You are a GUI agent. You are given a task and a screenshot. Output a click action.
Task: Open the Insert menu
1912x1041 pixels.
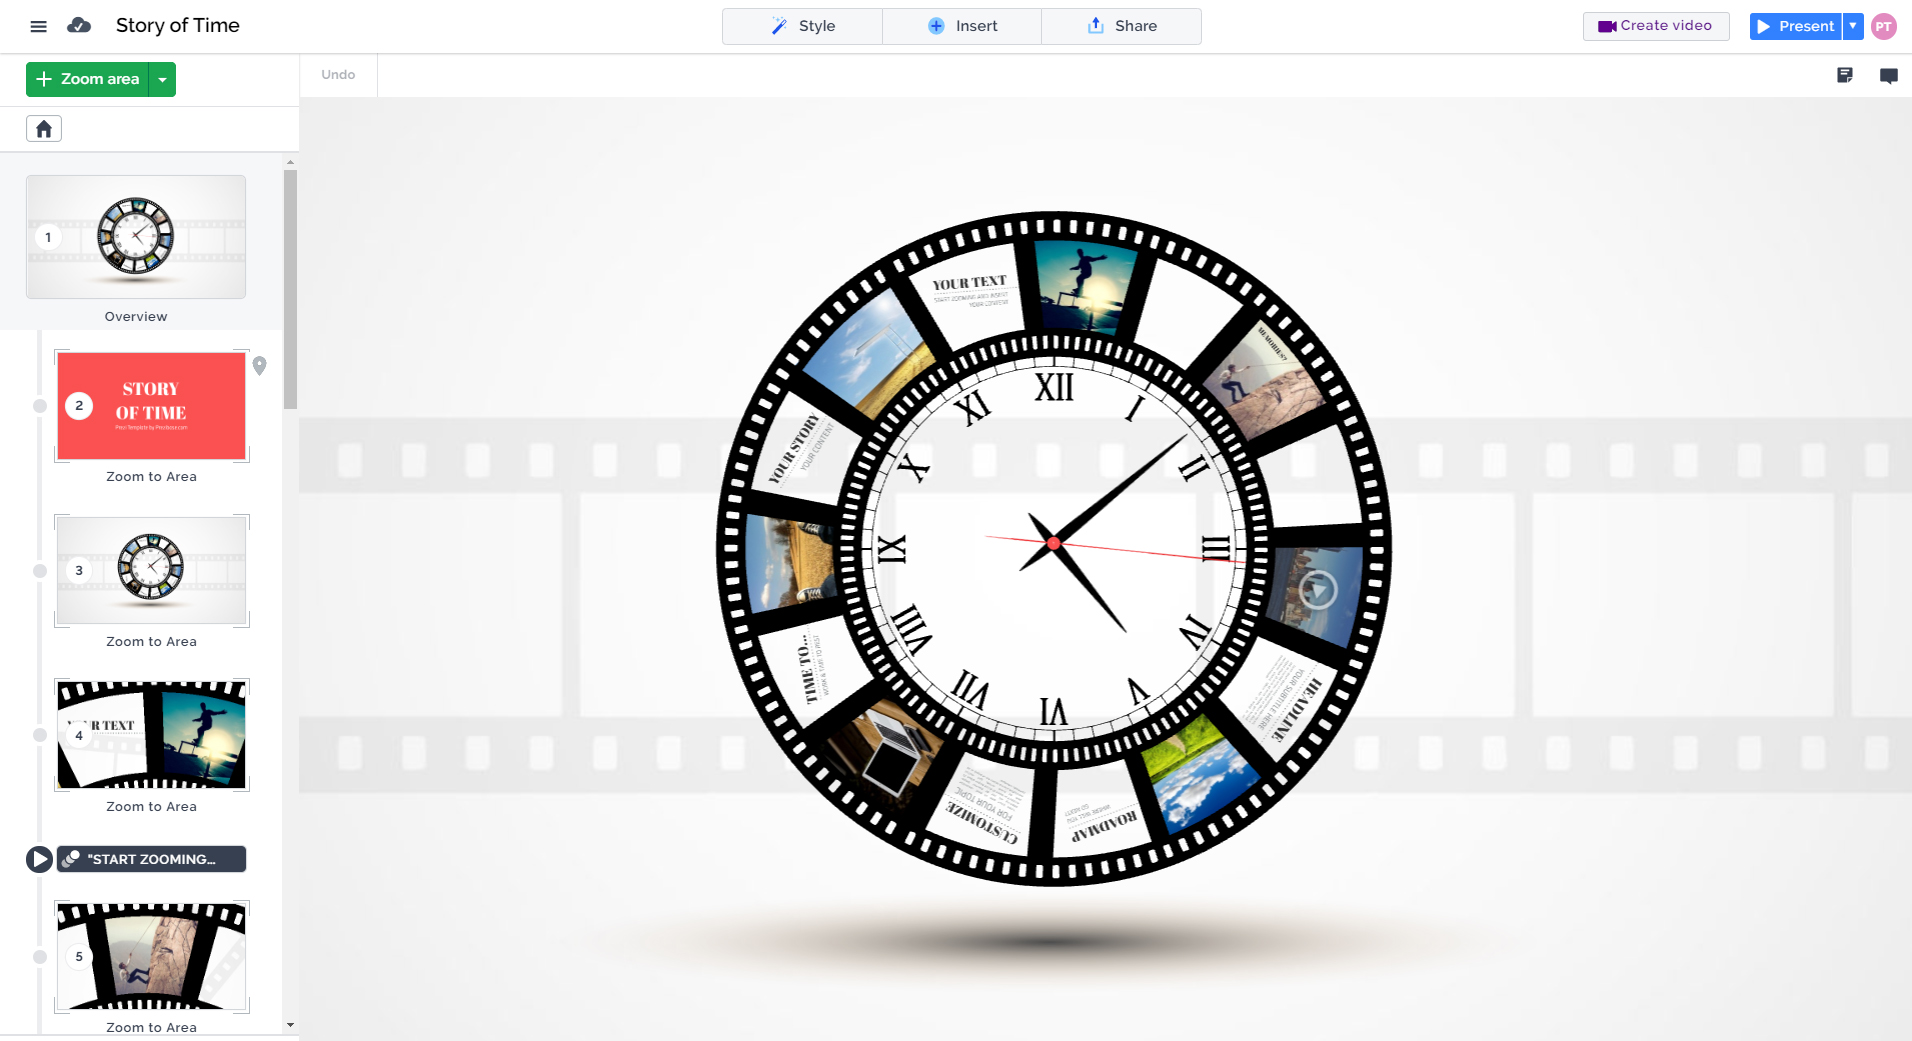tap(961, 26)
